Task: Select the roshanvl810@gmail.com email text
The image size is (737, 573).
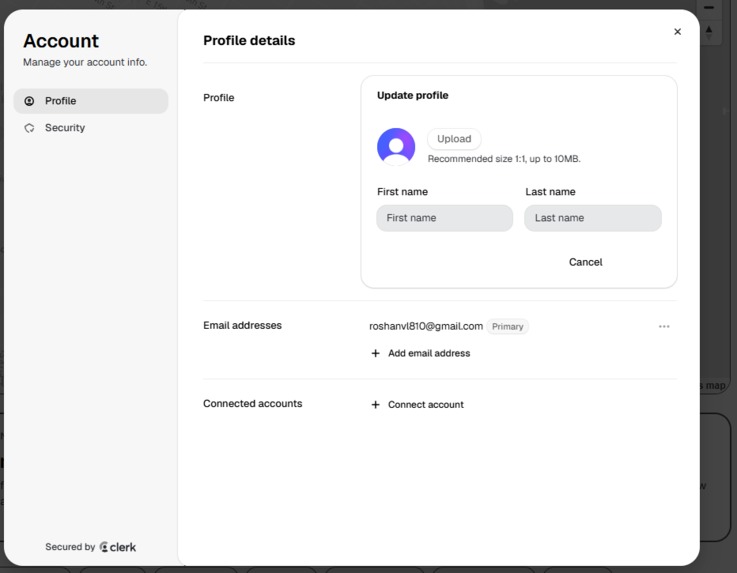Action: pos(426,326)
